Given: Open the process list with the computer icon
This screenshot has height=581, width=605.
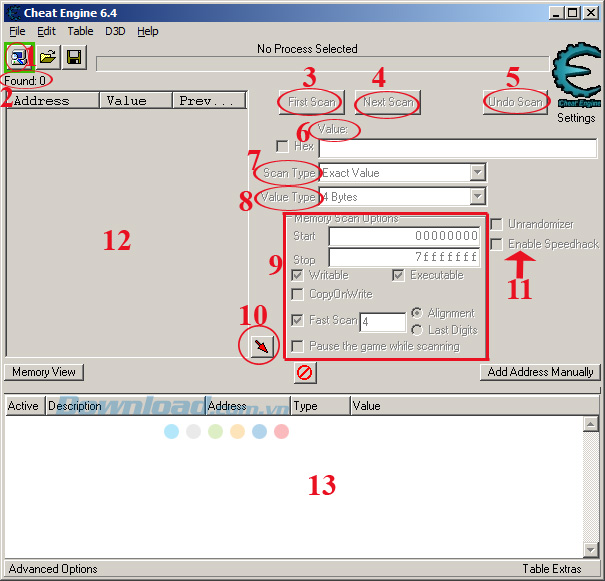Looking at the screenshot, I should point(19,57).
